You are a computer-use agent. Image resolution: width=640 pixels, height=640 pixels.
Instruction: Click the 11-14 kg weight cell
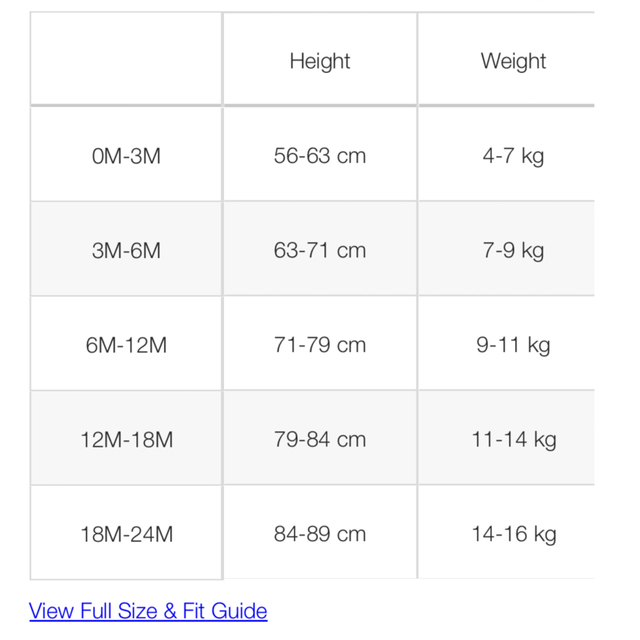507,438
